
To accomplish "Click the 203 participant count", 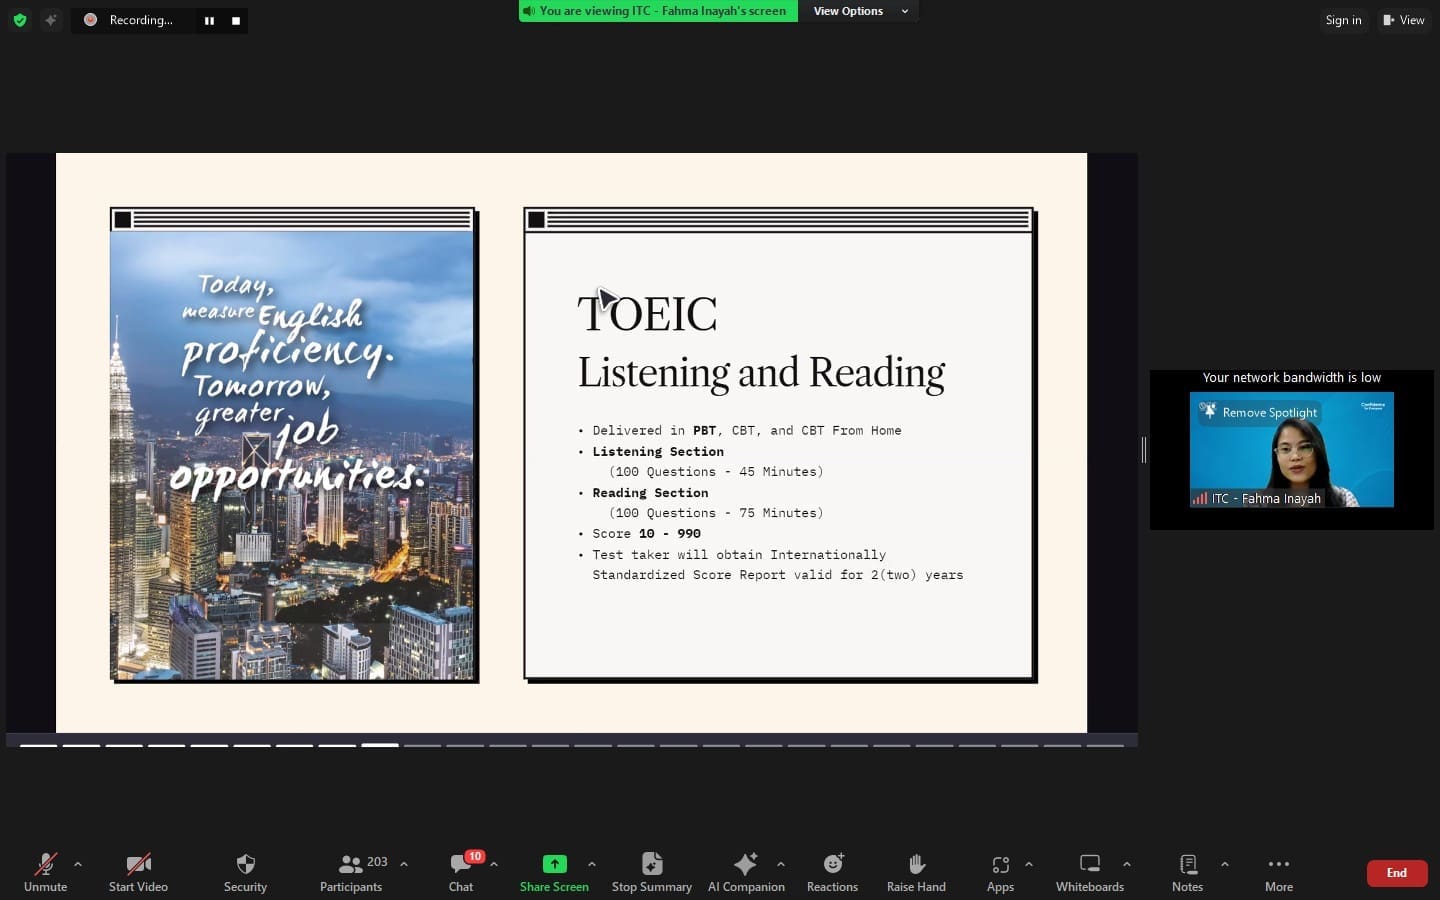I will 377,861.
